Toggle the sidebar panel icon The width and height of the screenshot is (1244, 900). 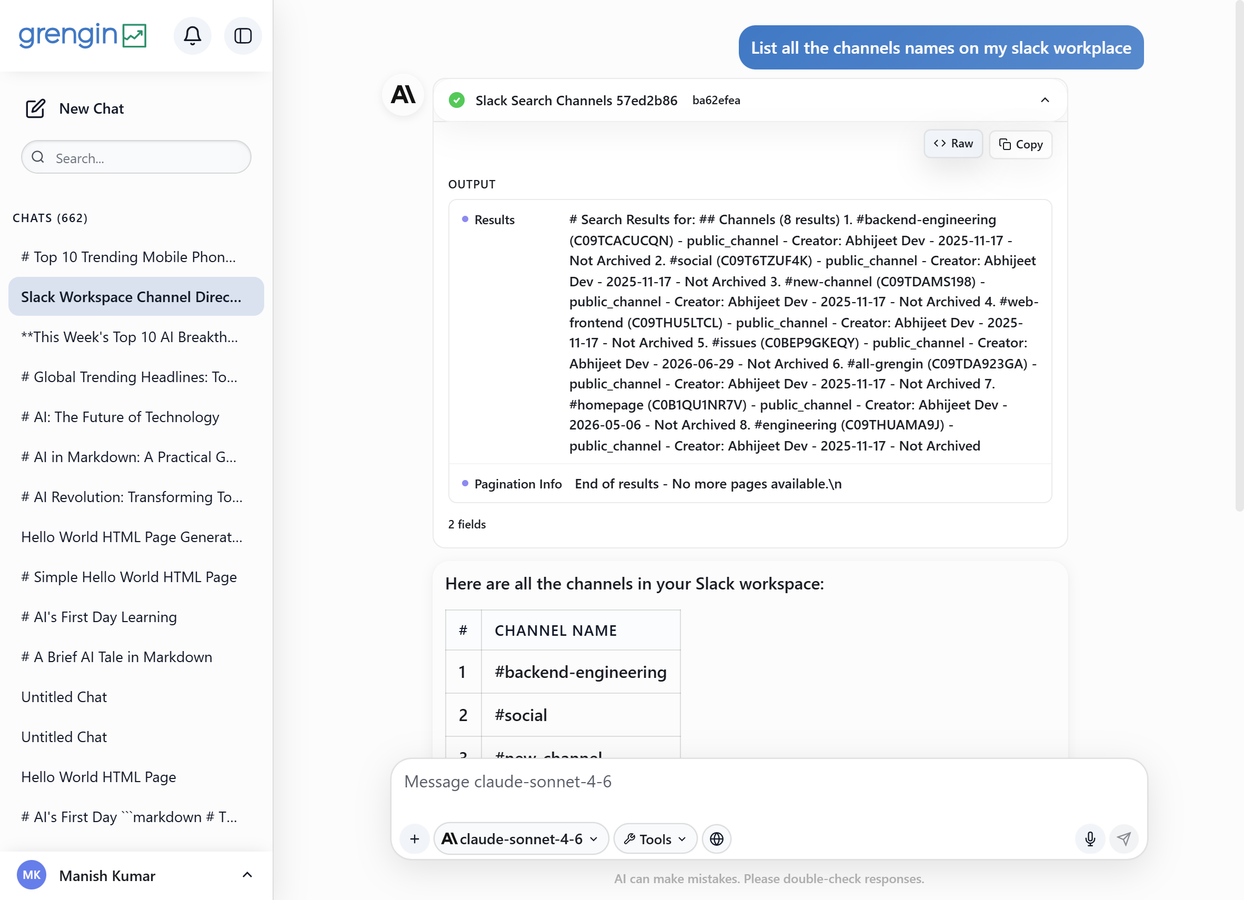(243, 36)
